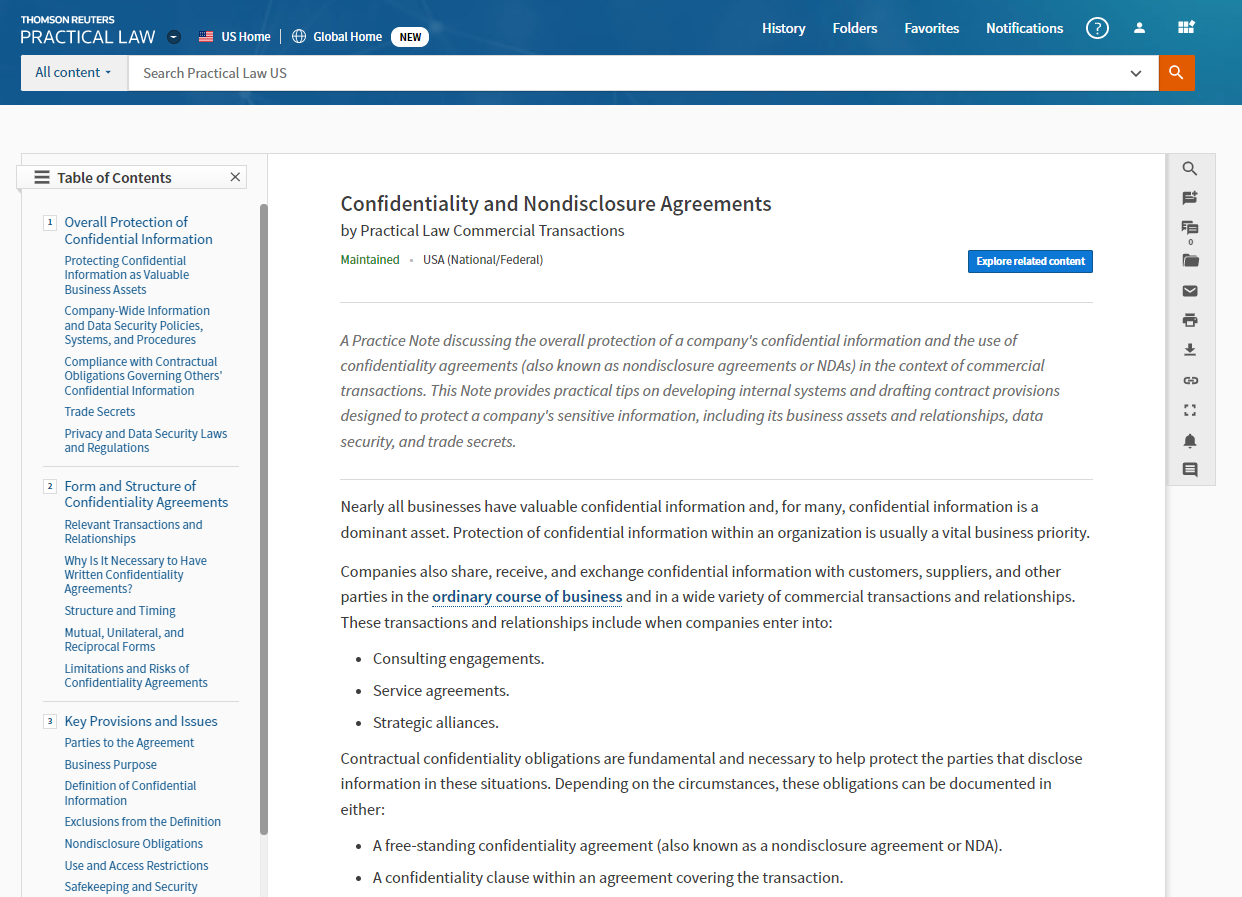Open the apps grid icon in header
The height and width of the screenshot is (897, 1242).
tap(1186, 28)
